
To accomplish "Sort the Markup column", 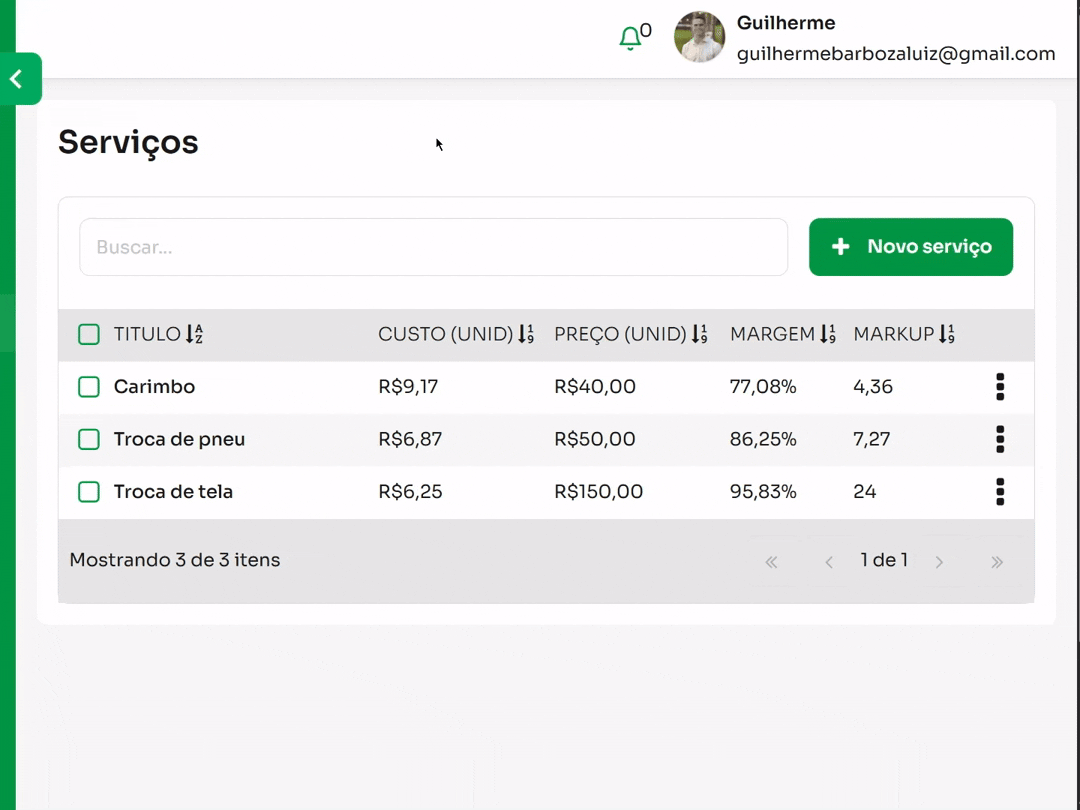I will coord(946,334).
